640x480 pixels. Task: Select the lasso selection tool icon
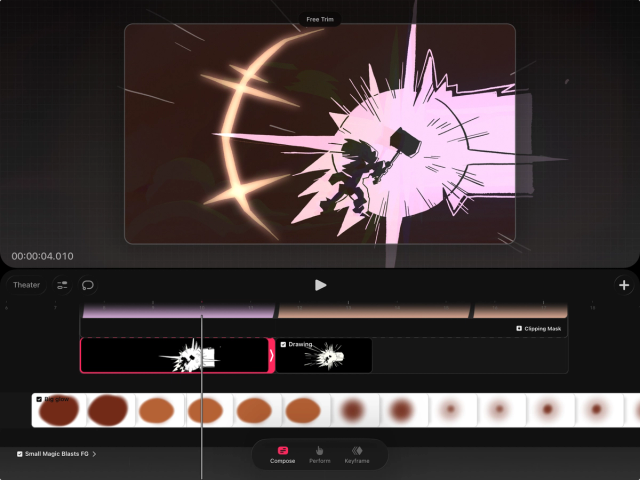point(88,285)
